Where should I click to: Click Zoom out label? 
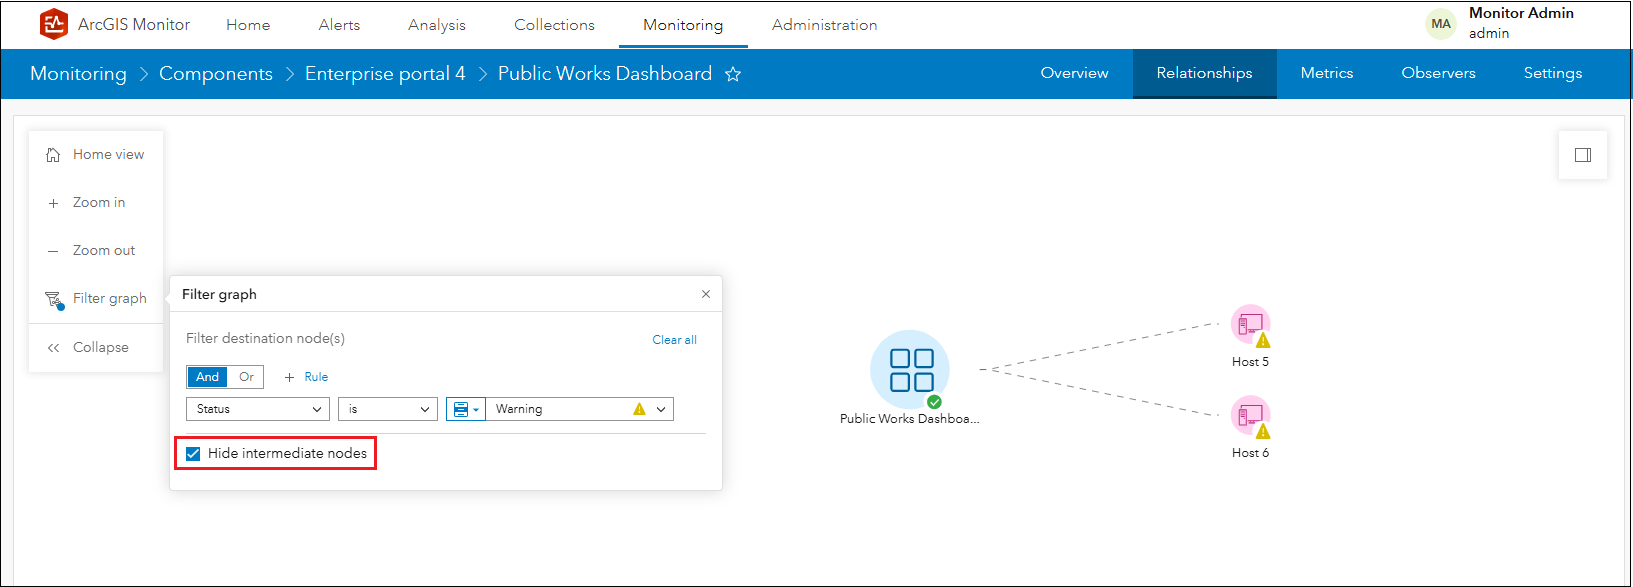104,251
